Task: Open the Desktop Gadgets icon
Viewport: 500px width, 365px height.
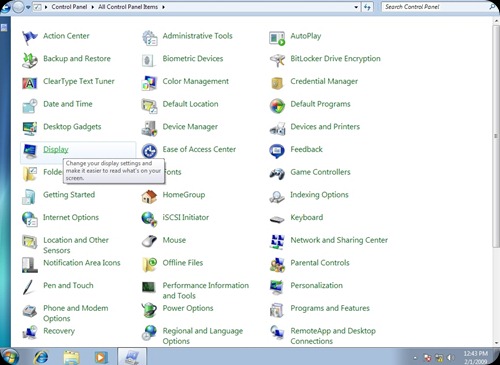Action: (x=30, y=128)
